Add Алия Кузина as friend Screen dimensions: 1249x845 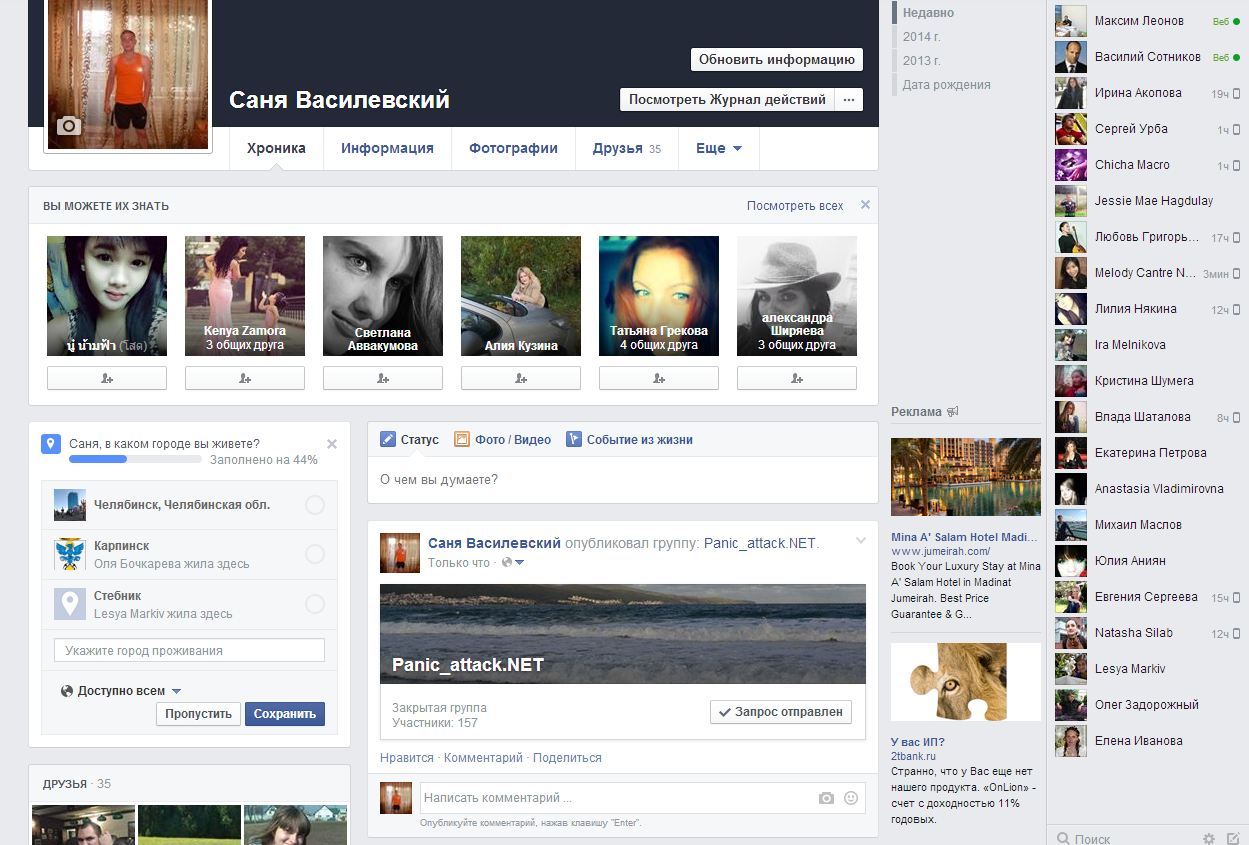(x=521, y=378)
